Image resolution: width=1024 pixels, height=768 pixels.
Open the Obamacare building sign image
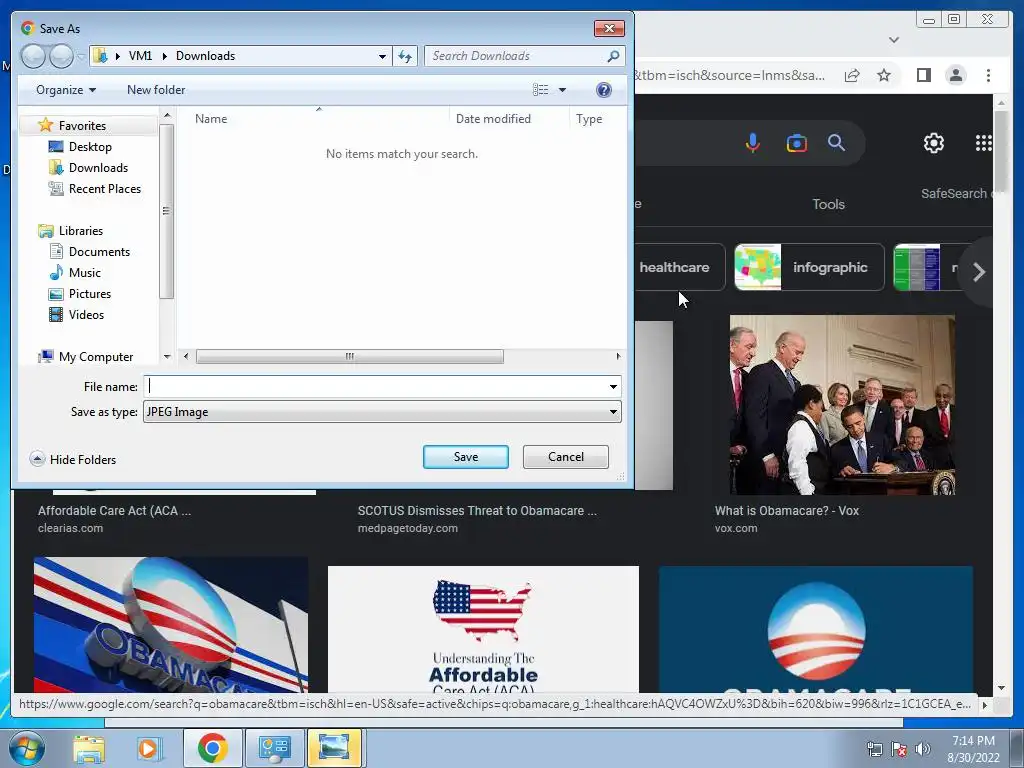[x=171, y=625]
